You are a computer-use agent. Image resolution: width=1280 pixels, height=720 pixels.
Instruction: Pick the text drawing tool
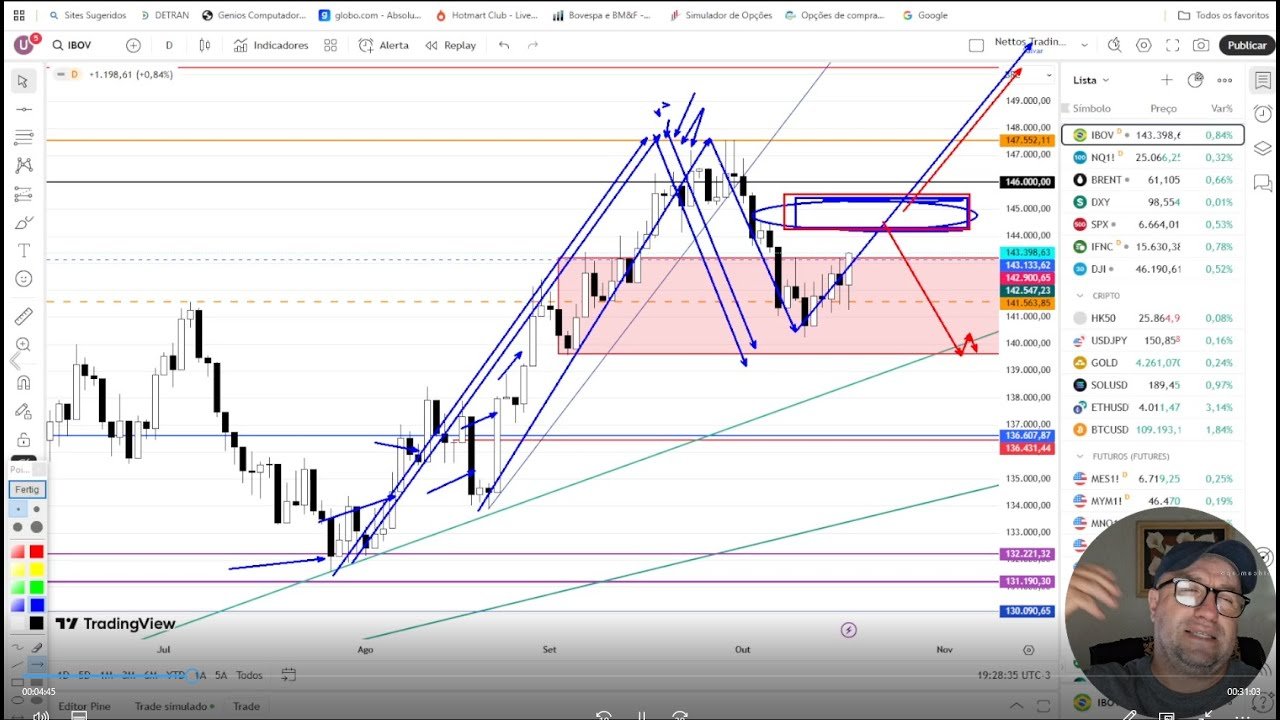point(24,250)
